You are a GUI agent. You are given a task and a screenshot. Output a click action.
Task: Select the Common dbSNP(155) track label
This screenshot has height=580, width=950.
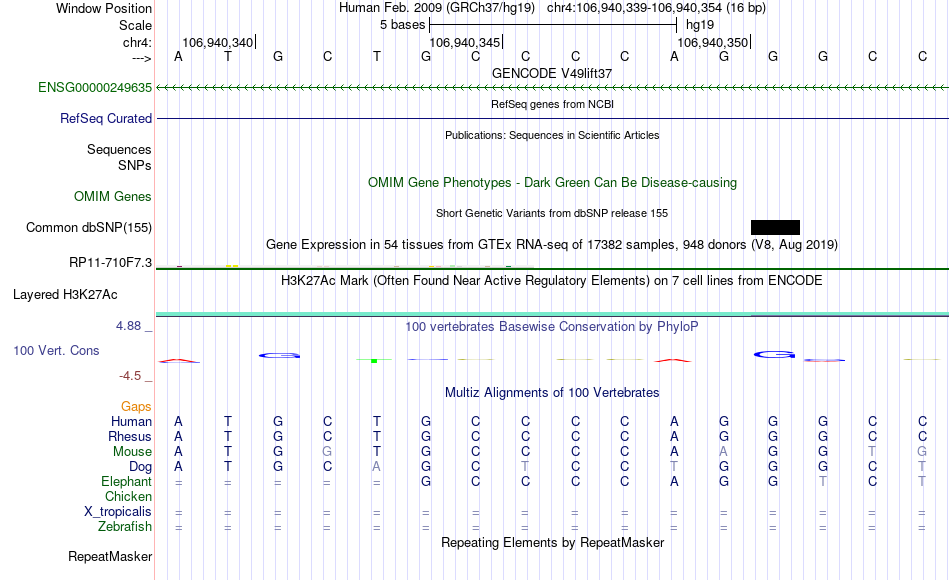tap(88, 227)
